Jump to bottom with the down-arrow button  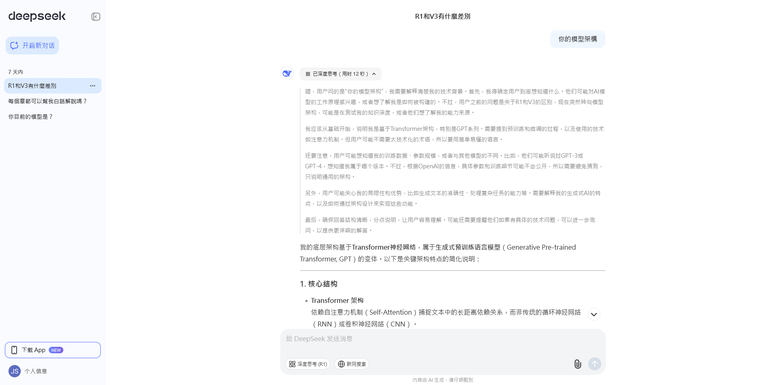[x=594, y=314]
